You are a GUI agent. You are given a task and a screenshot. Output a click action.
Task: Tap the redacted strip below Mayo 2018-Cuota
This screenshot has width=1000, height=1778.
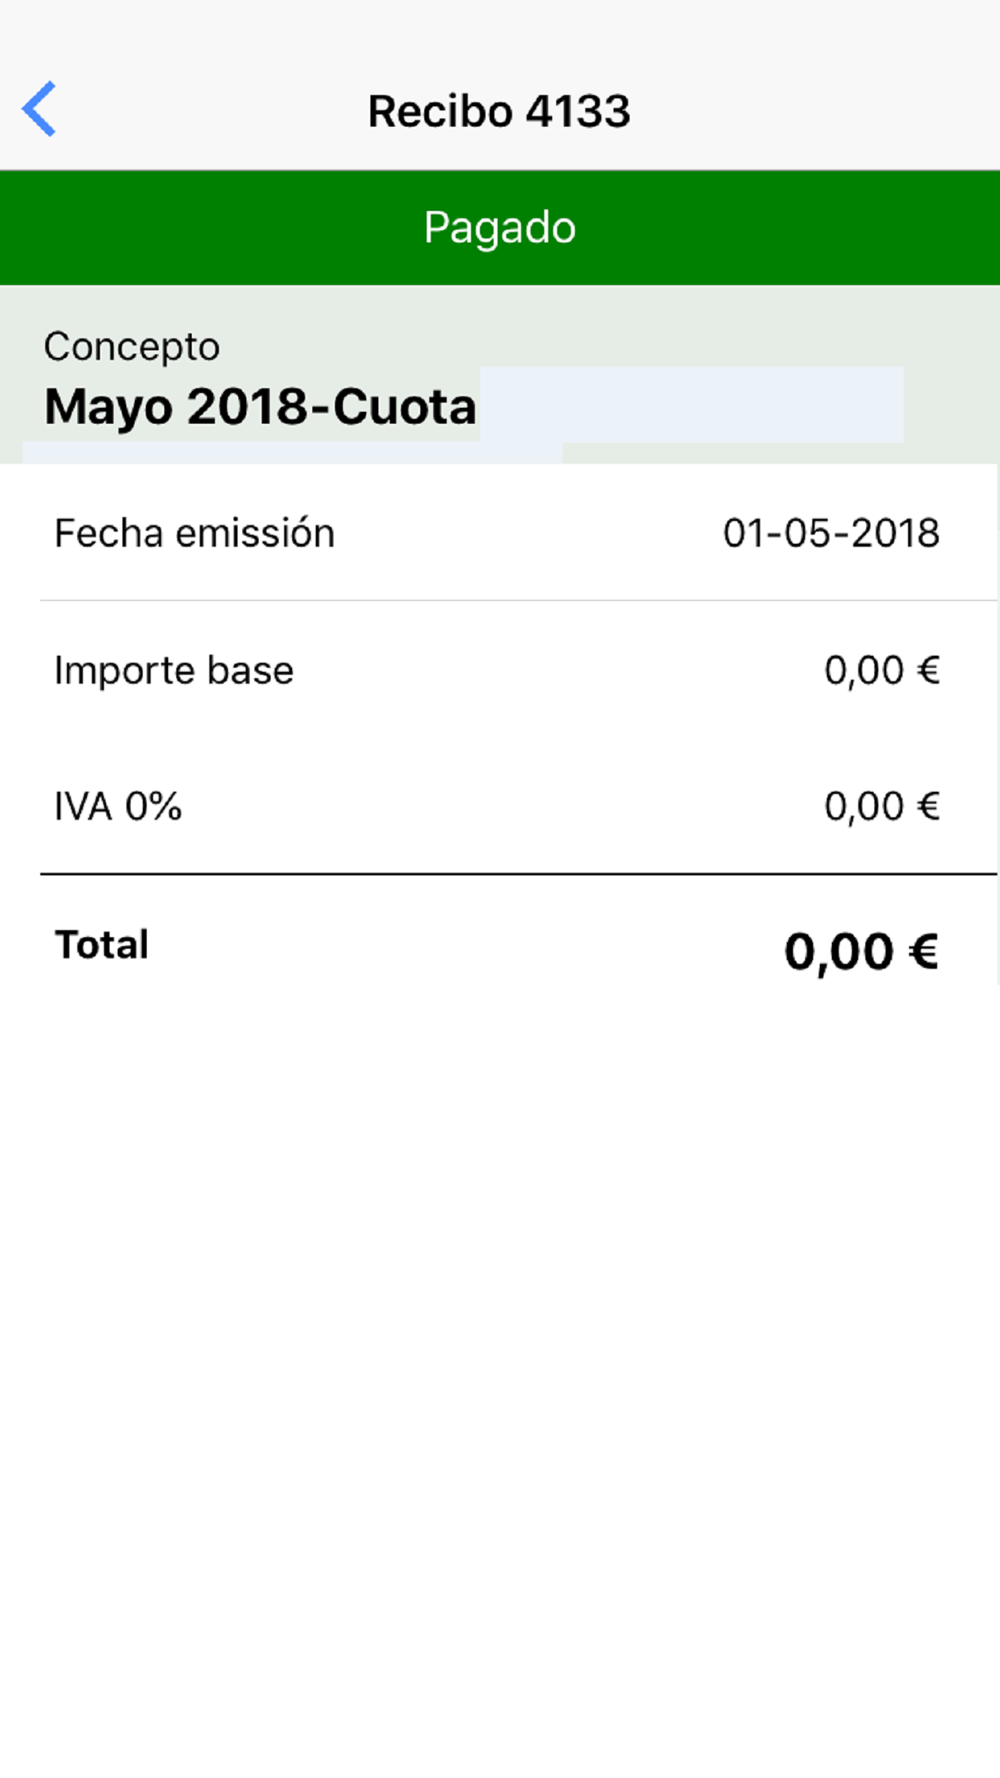coord(292,453)
